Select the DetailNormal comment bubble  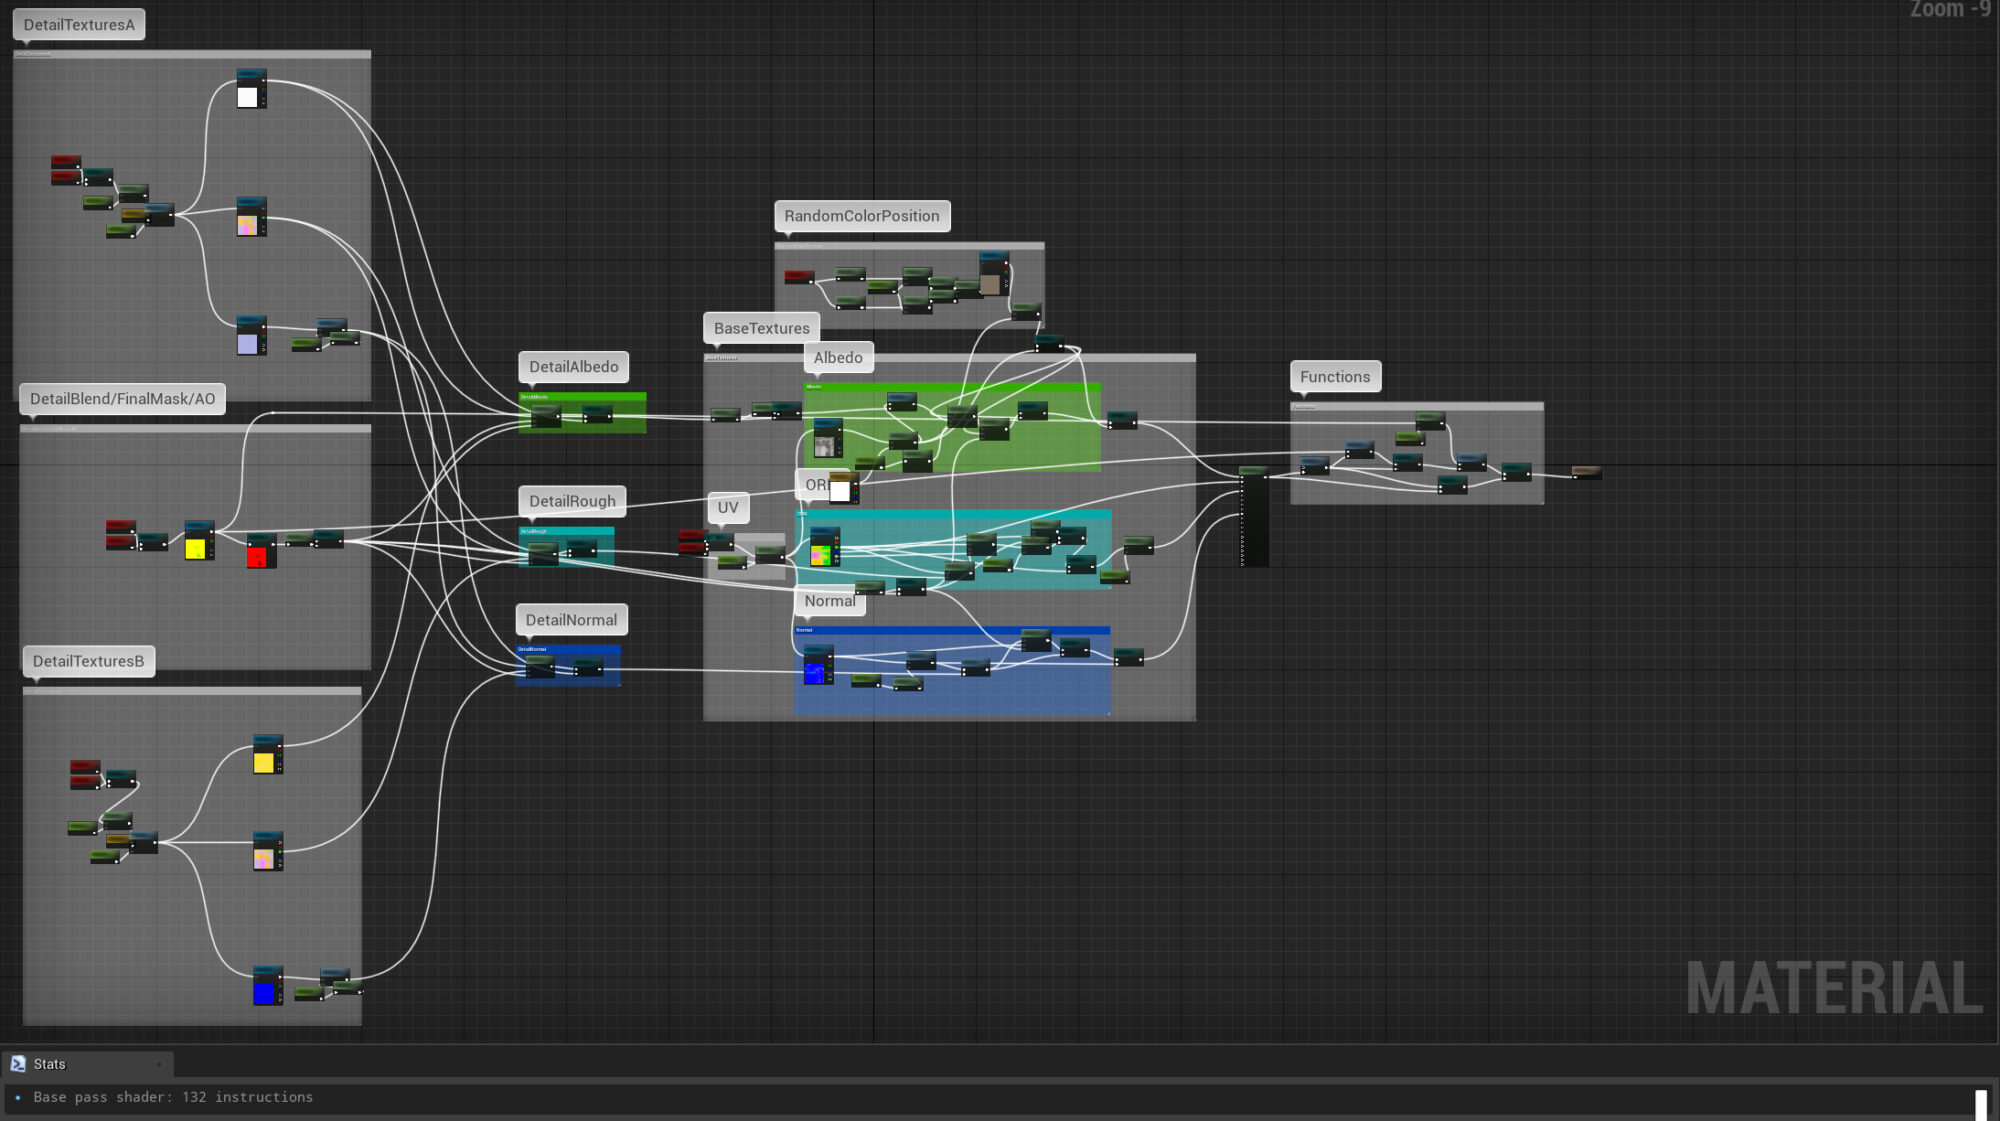(571, 620)
